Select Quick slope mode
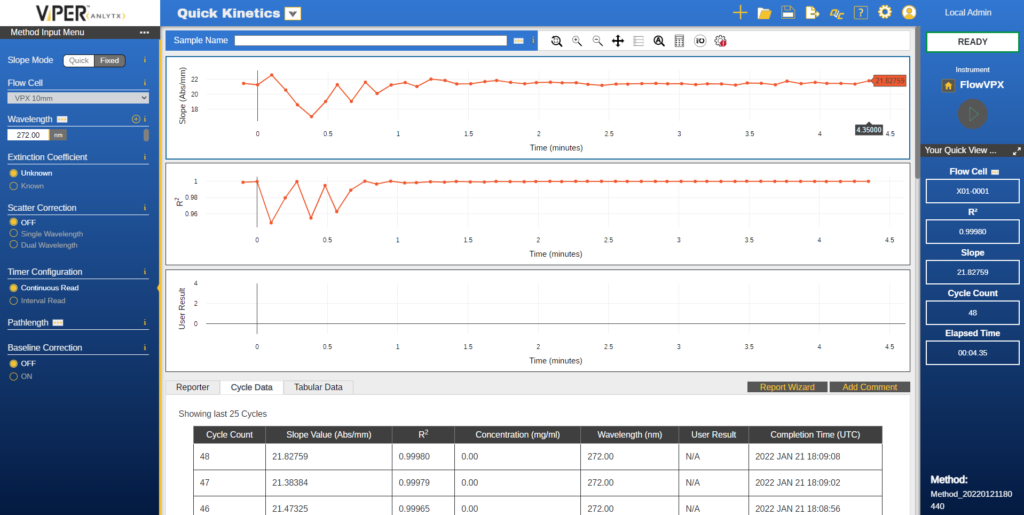Viewport: 1024px width, 515px height. [x=79, y=60]
